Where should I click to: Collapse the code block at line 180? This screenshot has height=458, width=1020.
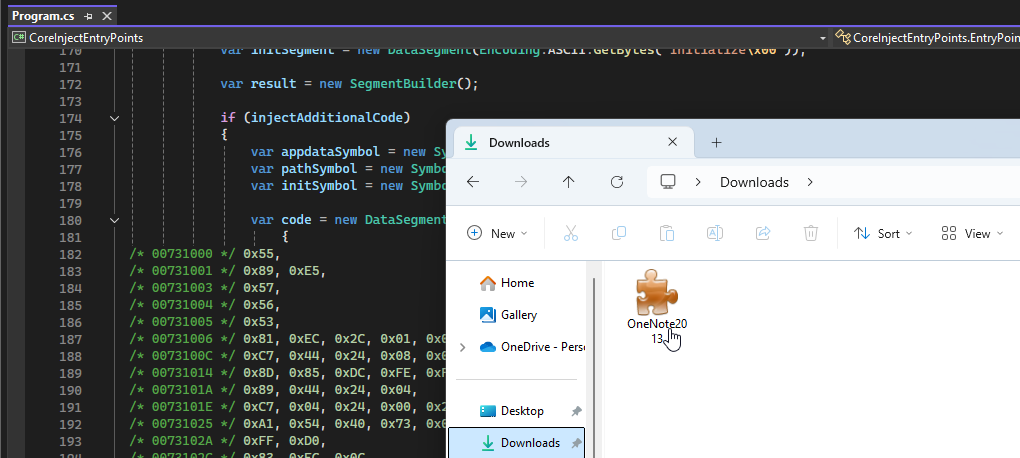114,220
